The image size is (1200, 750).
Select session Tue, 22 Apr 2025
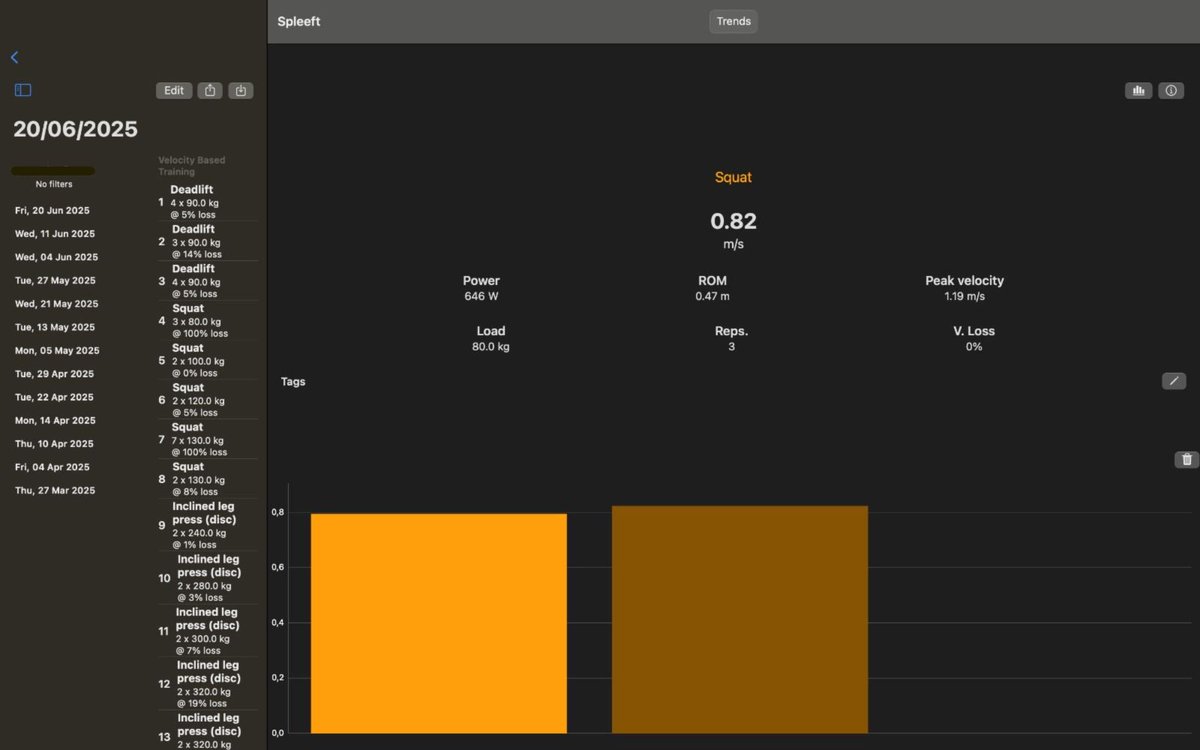point(54,397)
